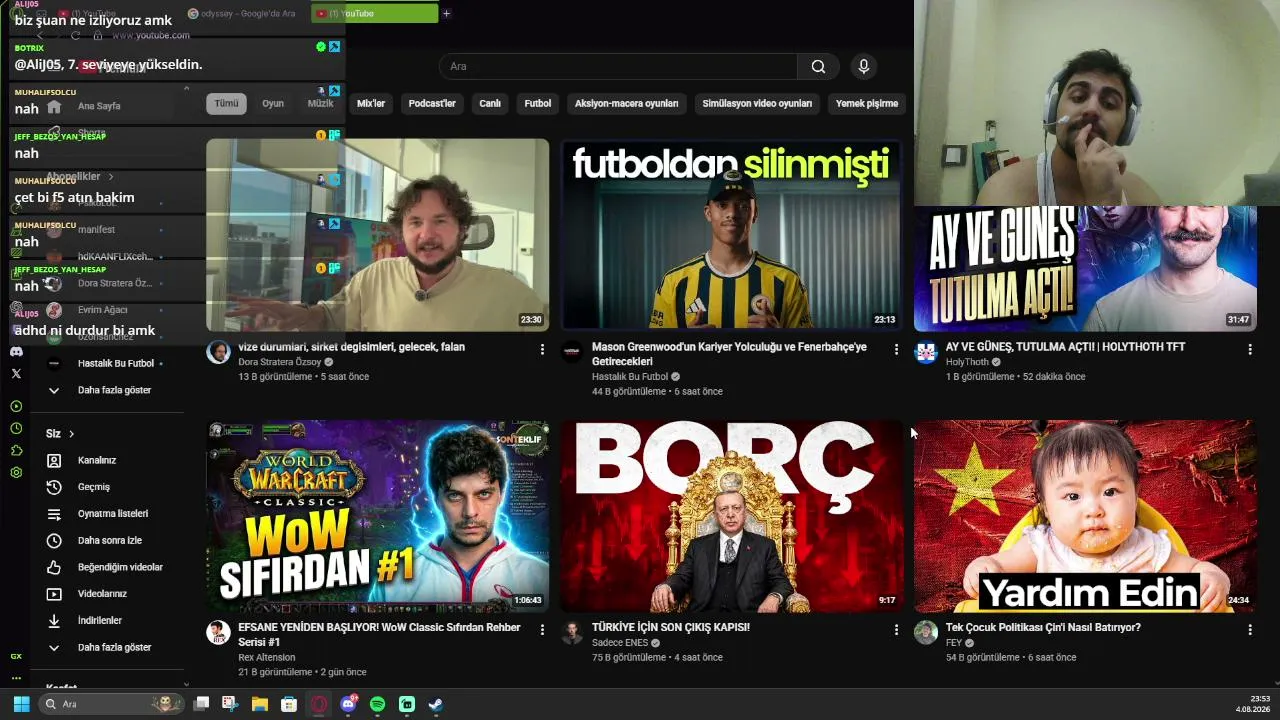Select 'Aksiyon-macera oyunları' filter chip
1280x720 pixels.
point(627,103)
